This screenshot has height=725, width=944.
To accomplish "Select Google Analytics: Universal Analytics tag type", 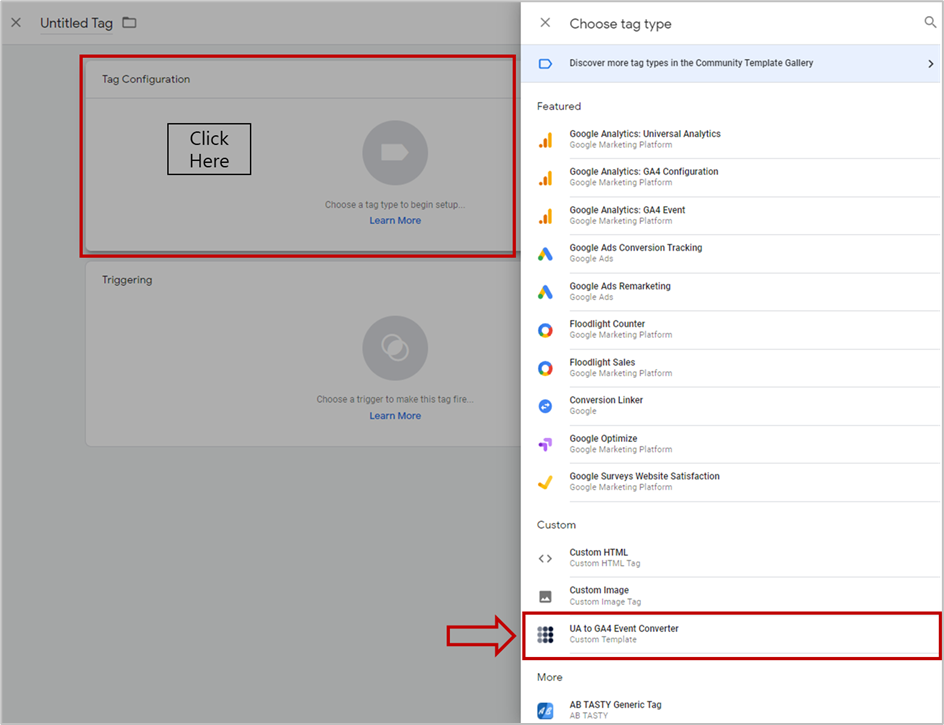I will 730,139.
